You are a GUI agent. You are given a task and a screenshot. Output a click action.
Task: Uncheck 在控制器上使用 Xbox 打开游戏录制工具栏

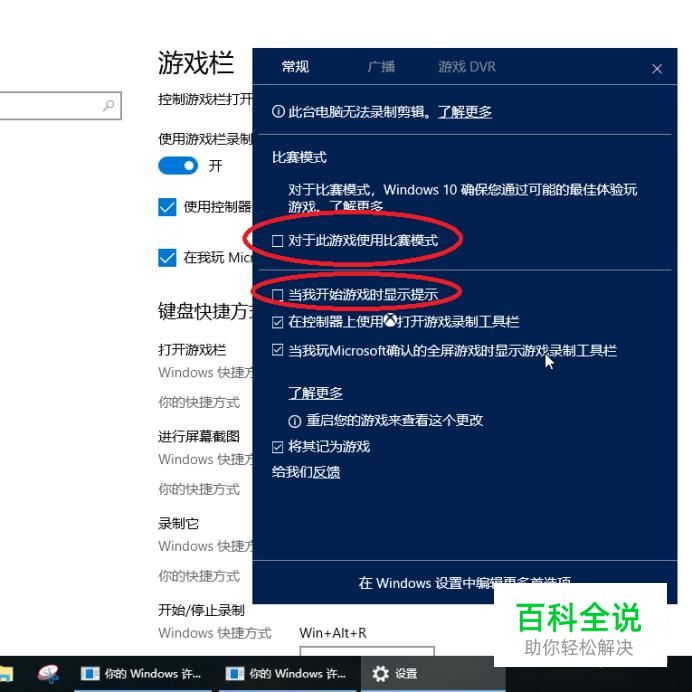point(277,323)
